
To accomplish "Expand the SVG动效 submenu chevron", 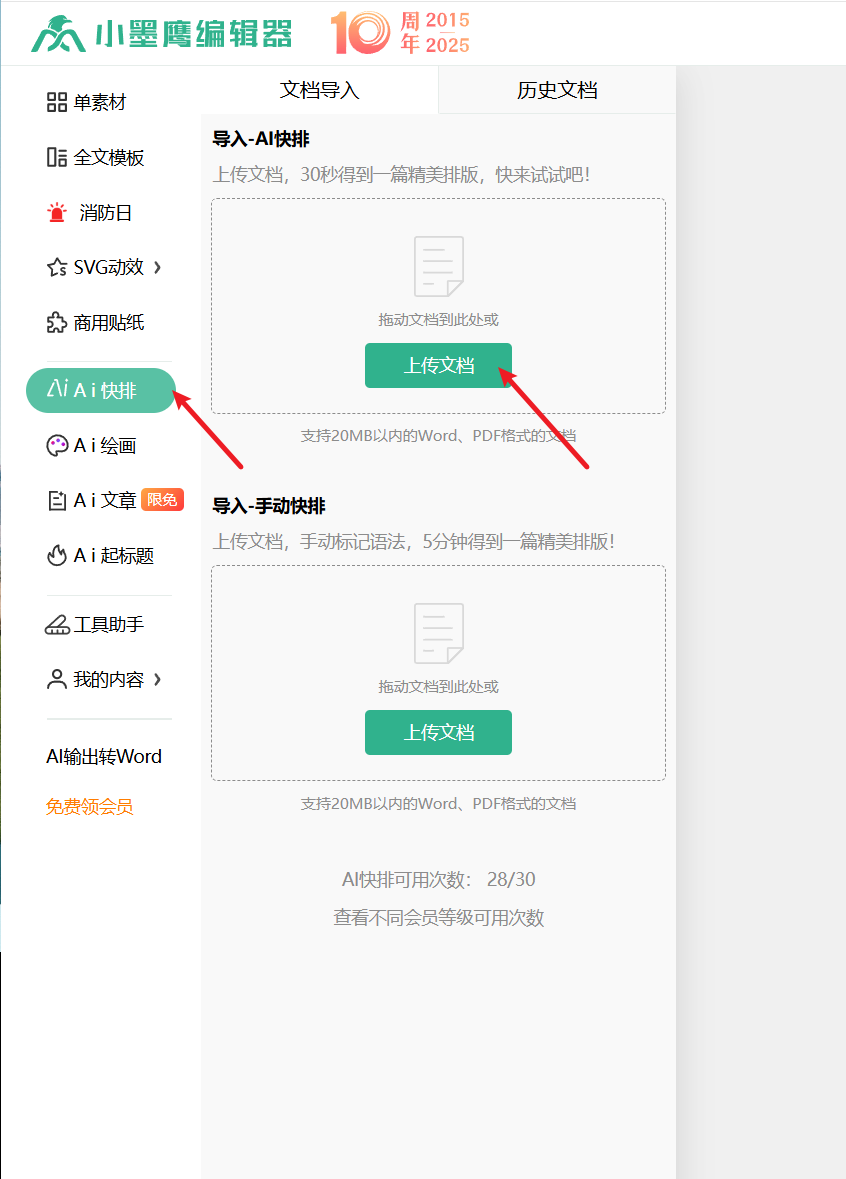I will (x=157, y=267).
